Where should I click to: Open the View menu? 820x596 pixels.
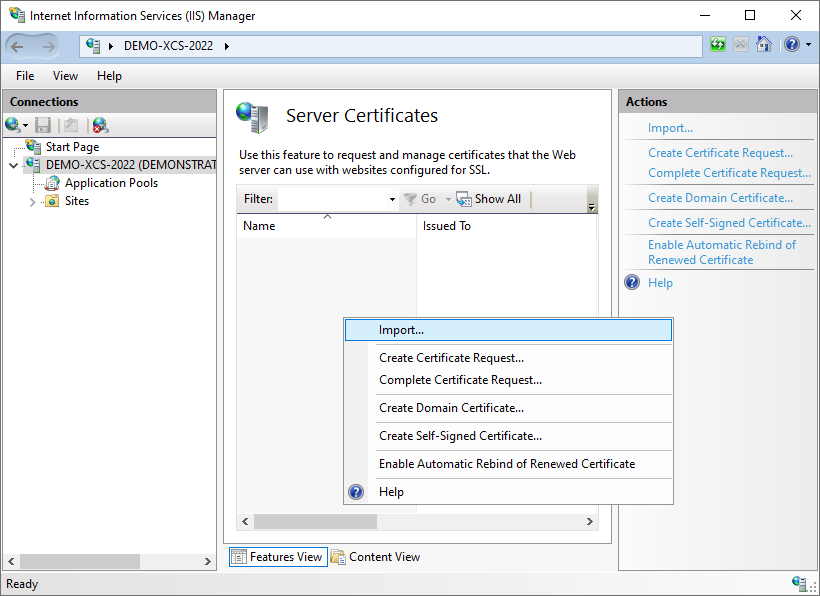[x=65, y=76]
